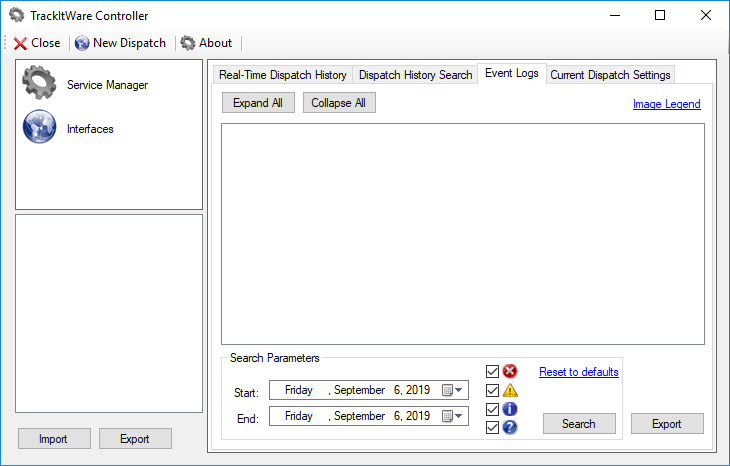730x466 pixels.
Task: Select the Event Logs tab
Action: click(512, 73)
